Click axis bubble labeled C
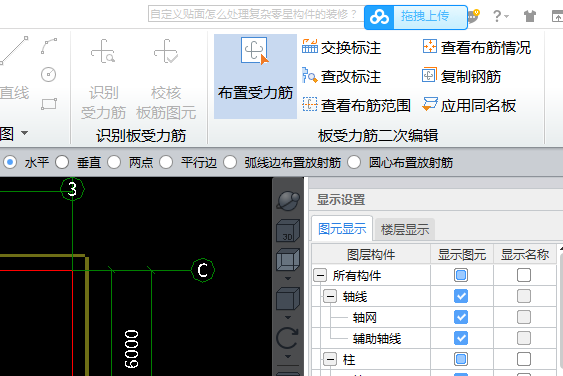The width and height of the screenshot is (563, 376). [203, 270]
